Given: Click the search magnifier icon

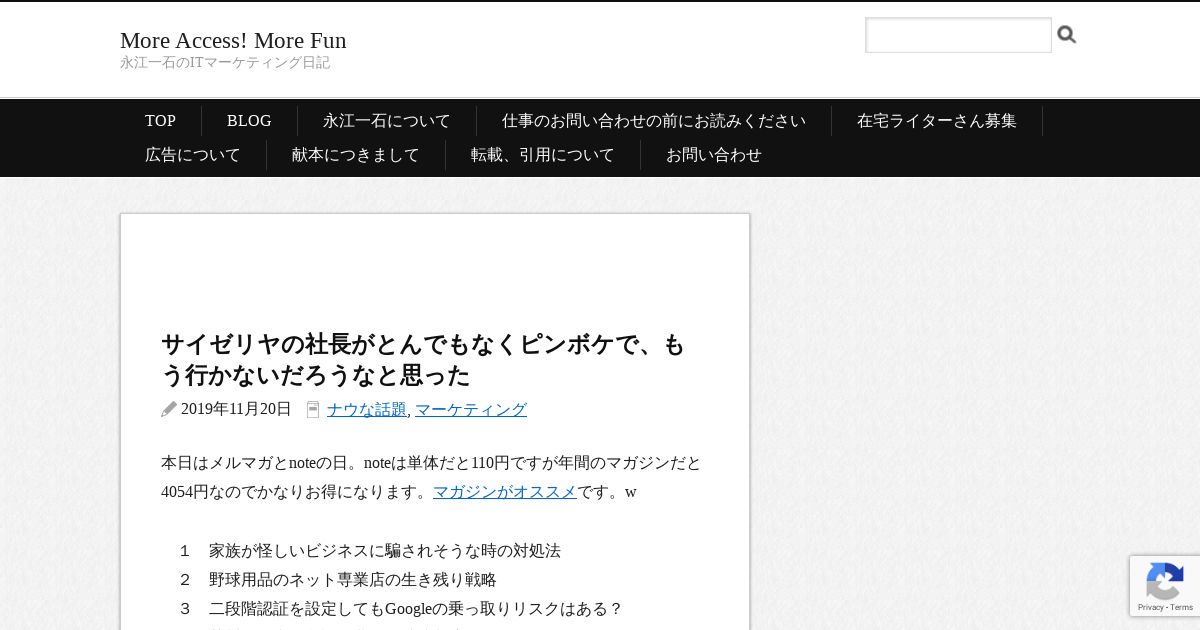Looking at the screenshot, I should (x=1067, y=35).
